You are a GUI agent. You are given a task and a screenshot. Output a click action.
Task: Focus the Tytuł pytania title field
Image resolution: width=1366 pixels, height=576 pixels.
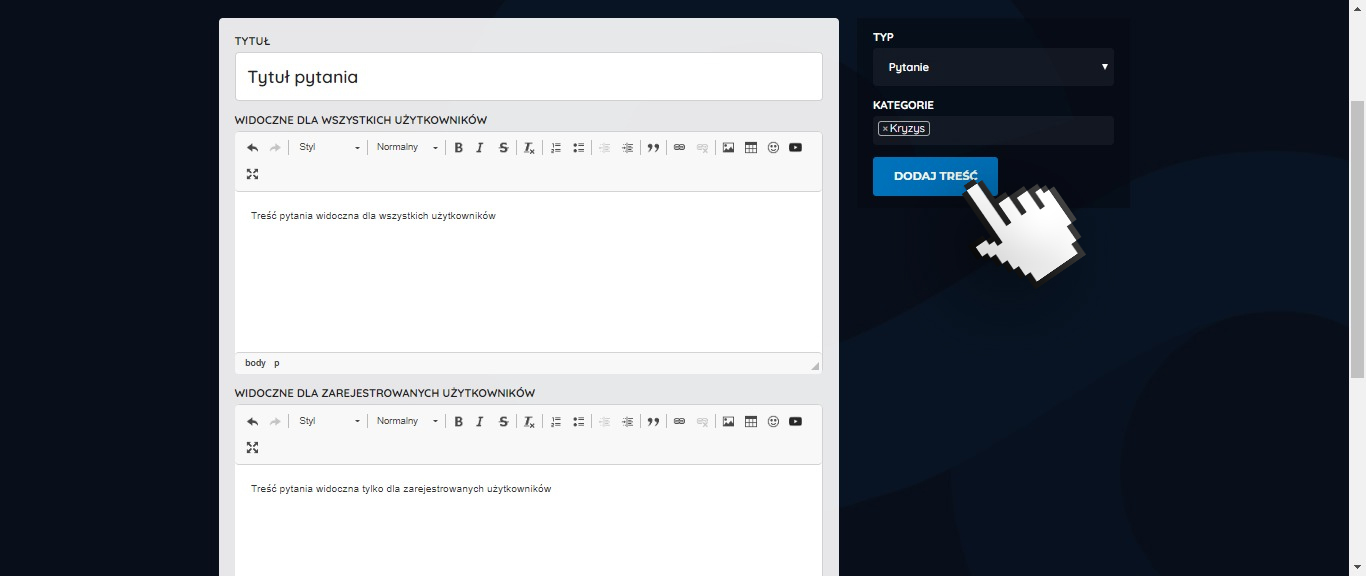(x=529, y=77)
